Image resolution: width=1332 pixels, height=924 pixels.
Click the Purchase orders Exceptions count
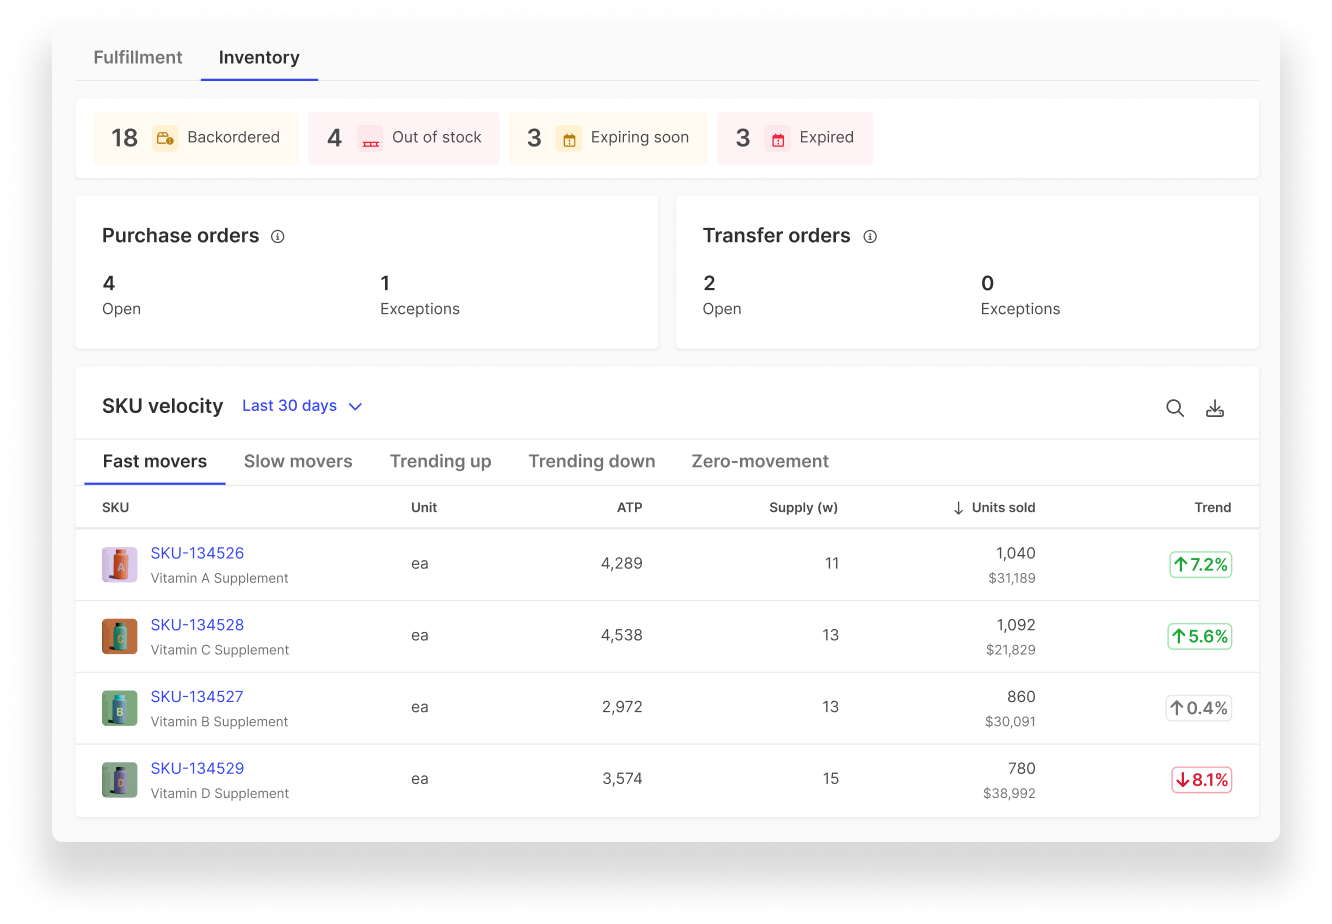[386, 284]
